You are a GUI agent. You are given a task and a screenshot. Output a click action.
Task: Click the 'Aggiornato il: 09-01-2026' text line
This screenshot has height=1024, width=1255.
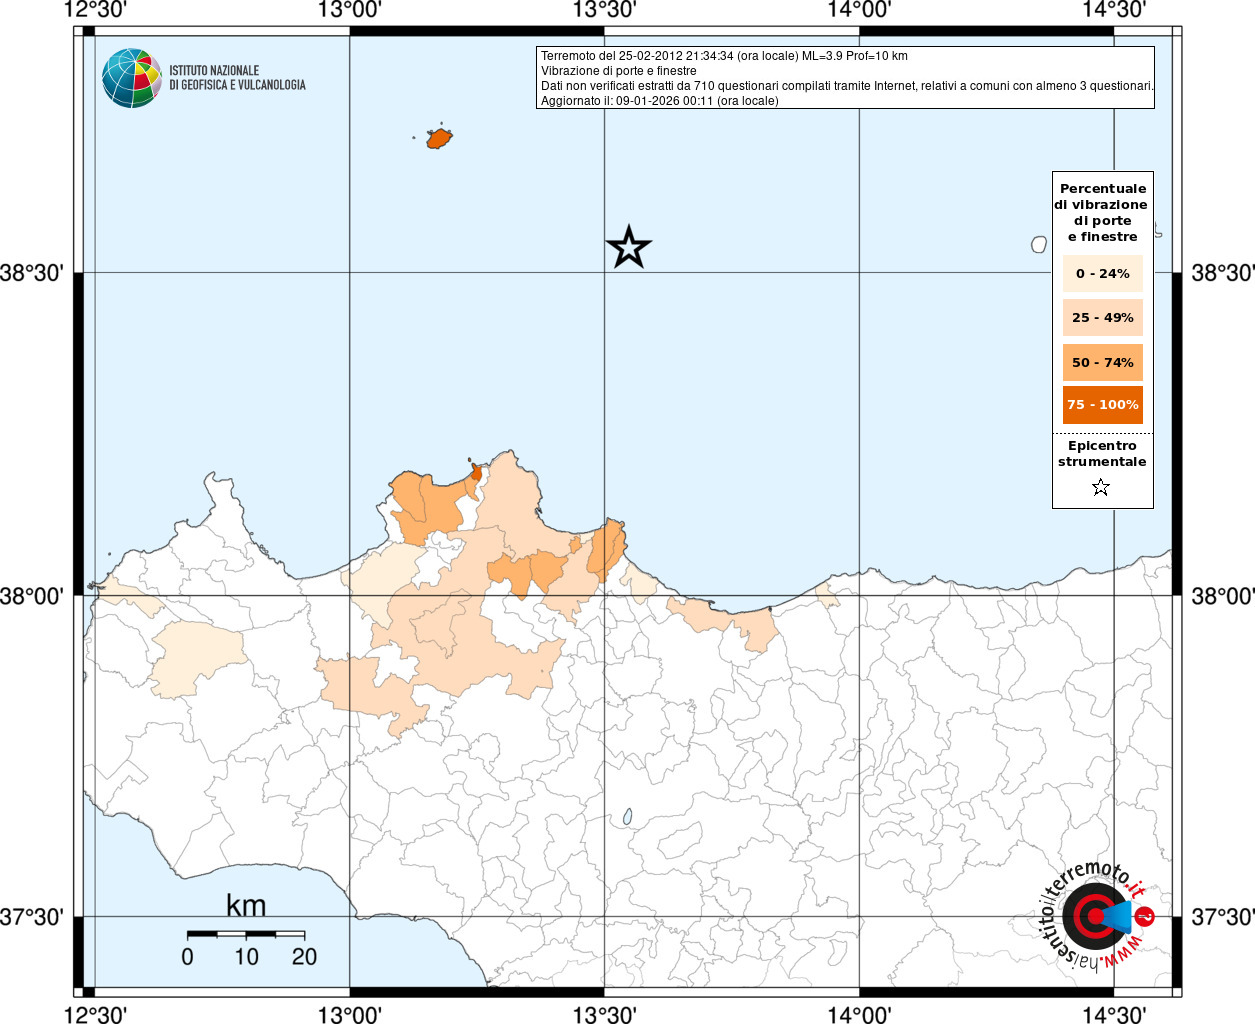coord(659,101)
